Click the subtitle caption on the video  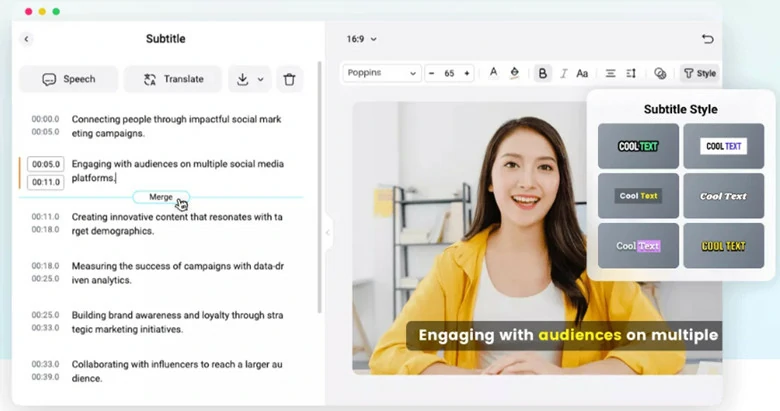coord(564,335)
